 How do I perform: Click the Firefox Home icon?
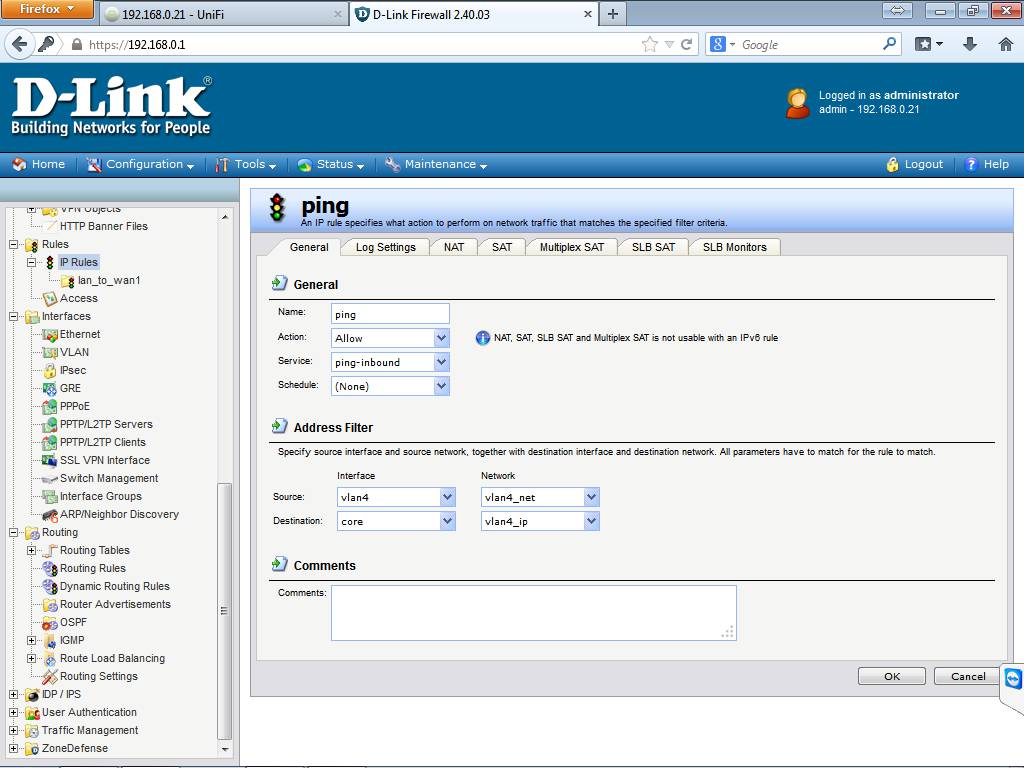point(1005,44)
